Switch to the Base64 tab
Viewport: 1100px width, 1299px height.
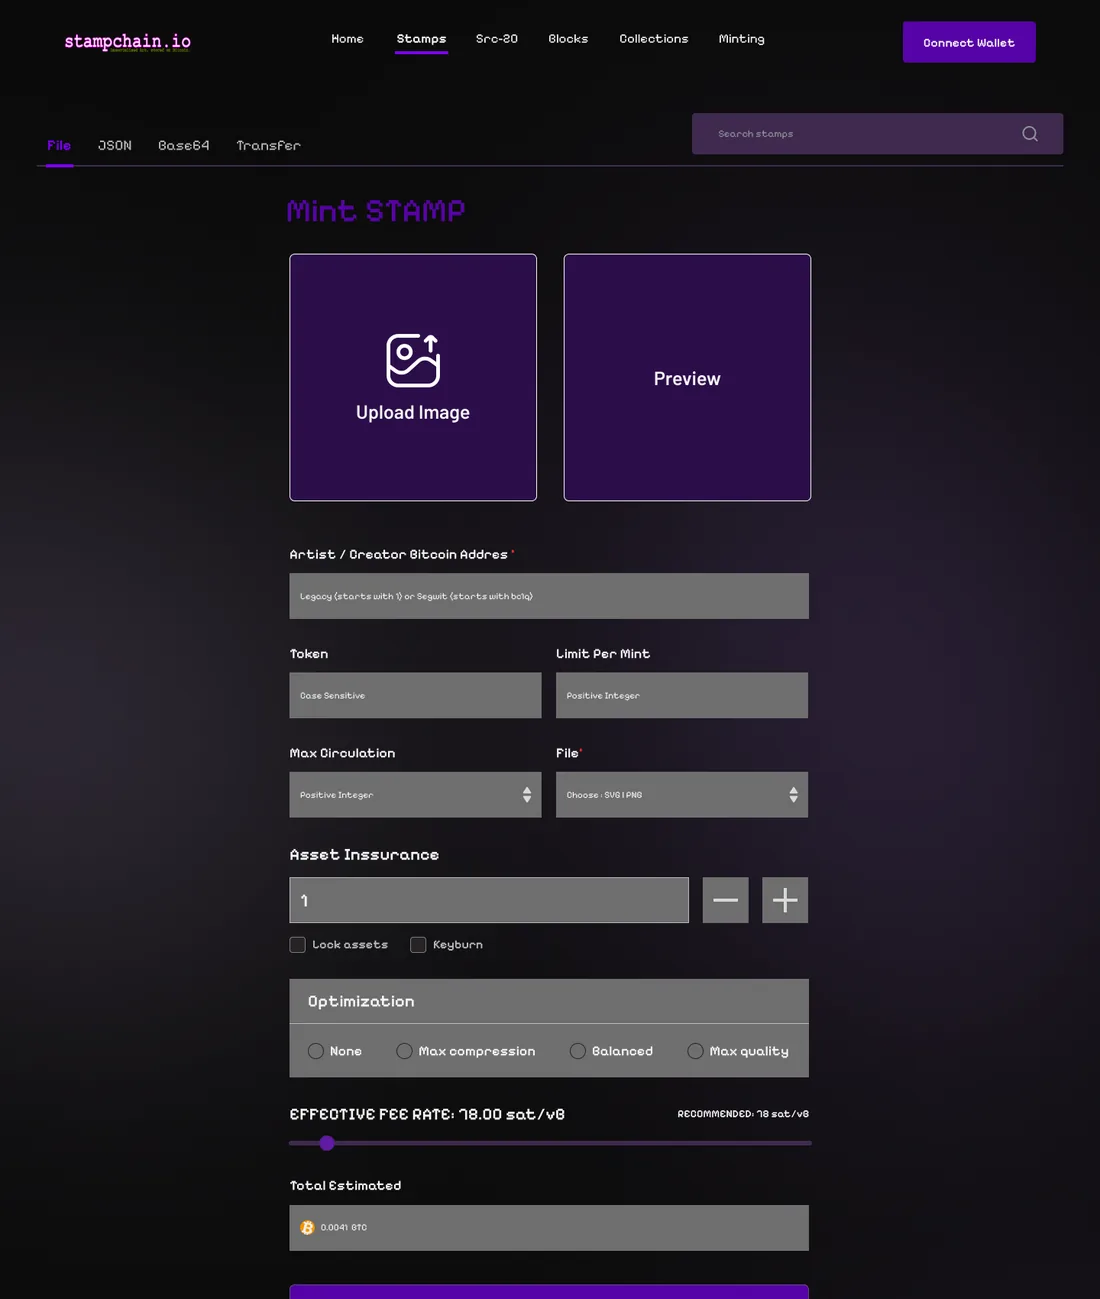(184, 146)
